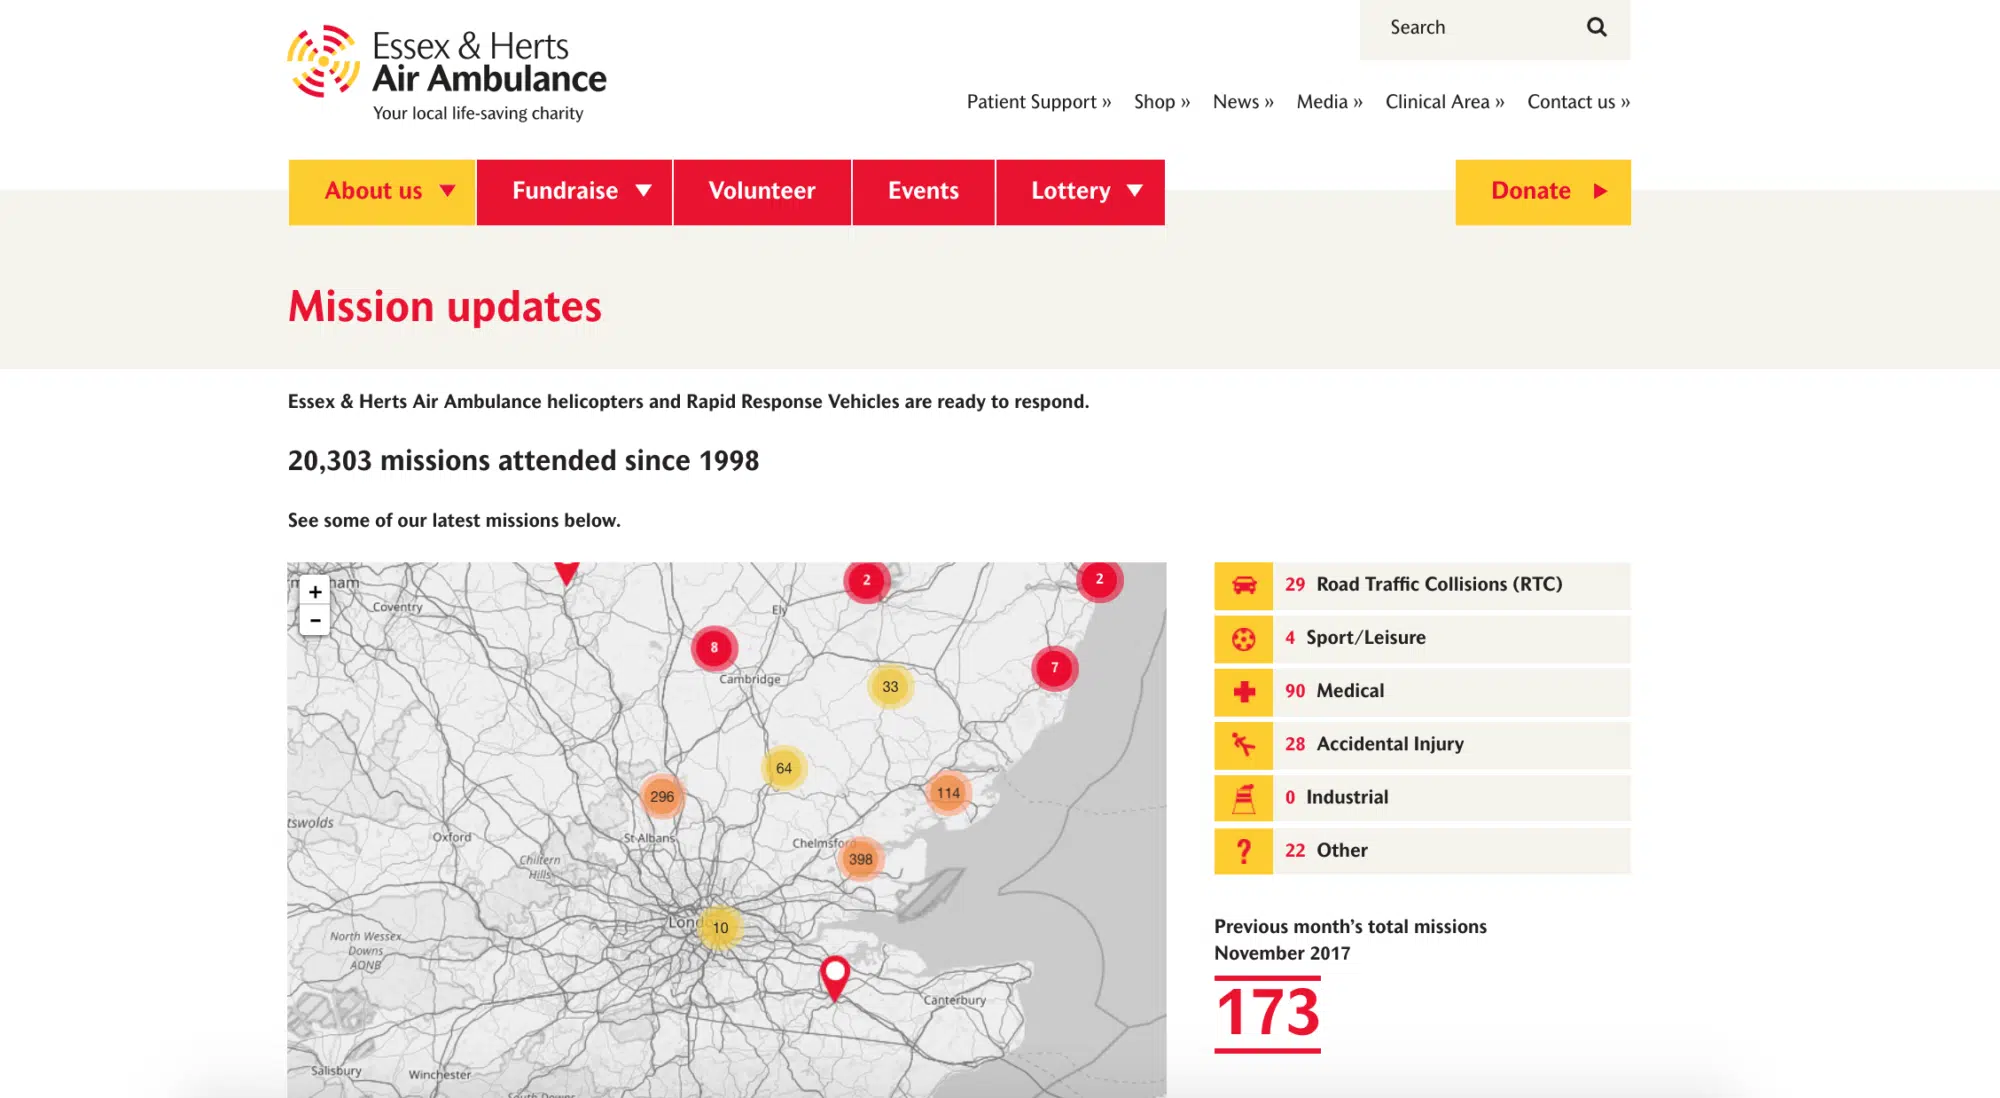Click the Essex & Herts Air Ambulance logo
Image resolution: width=2000 pixels, height=1098 pixels.
click(x=447, y=73)
